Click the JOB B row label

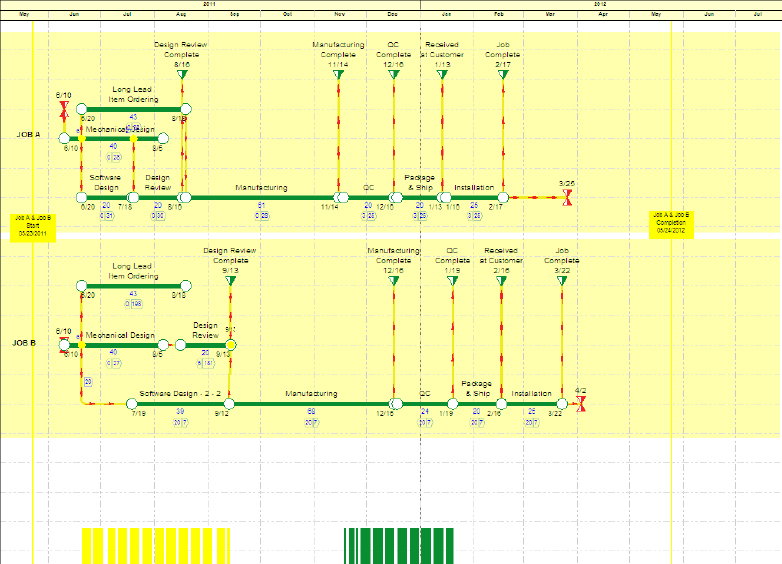(x=24, y=343)
